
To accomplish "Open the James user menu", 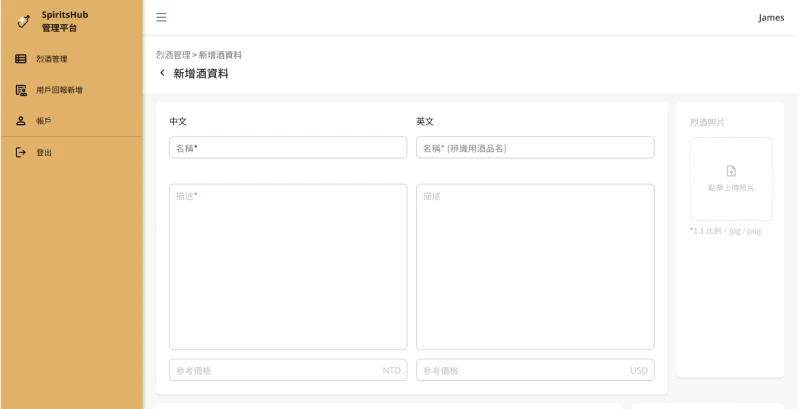I will pos(771,17).
